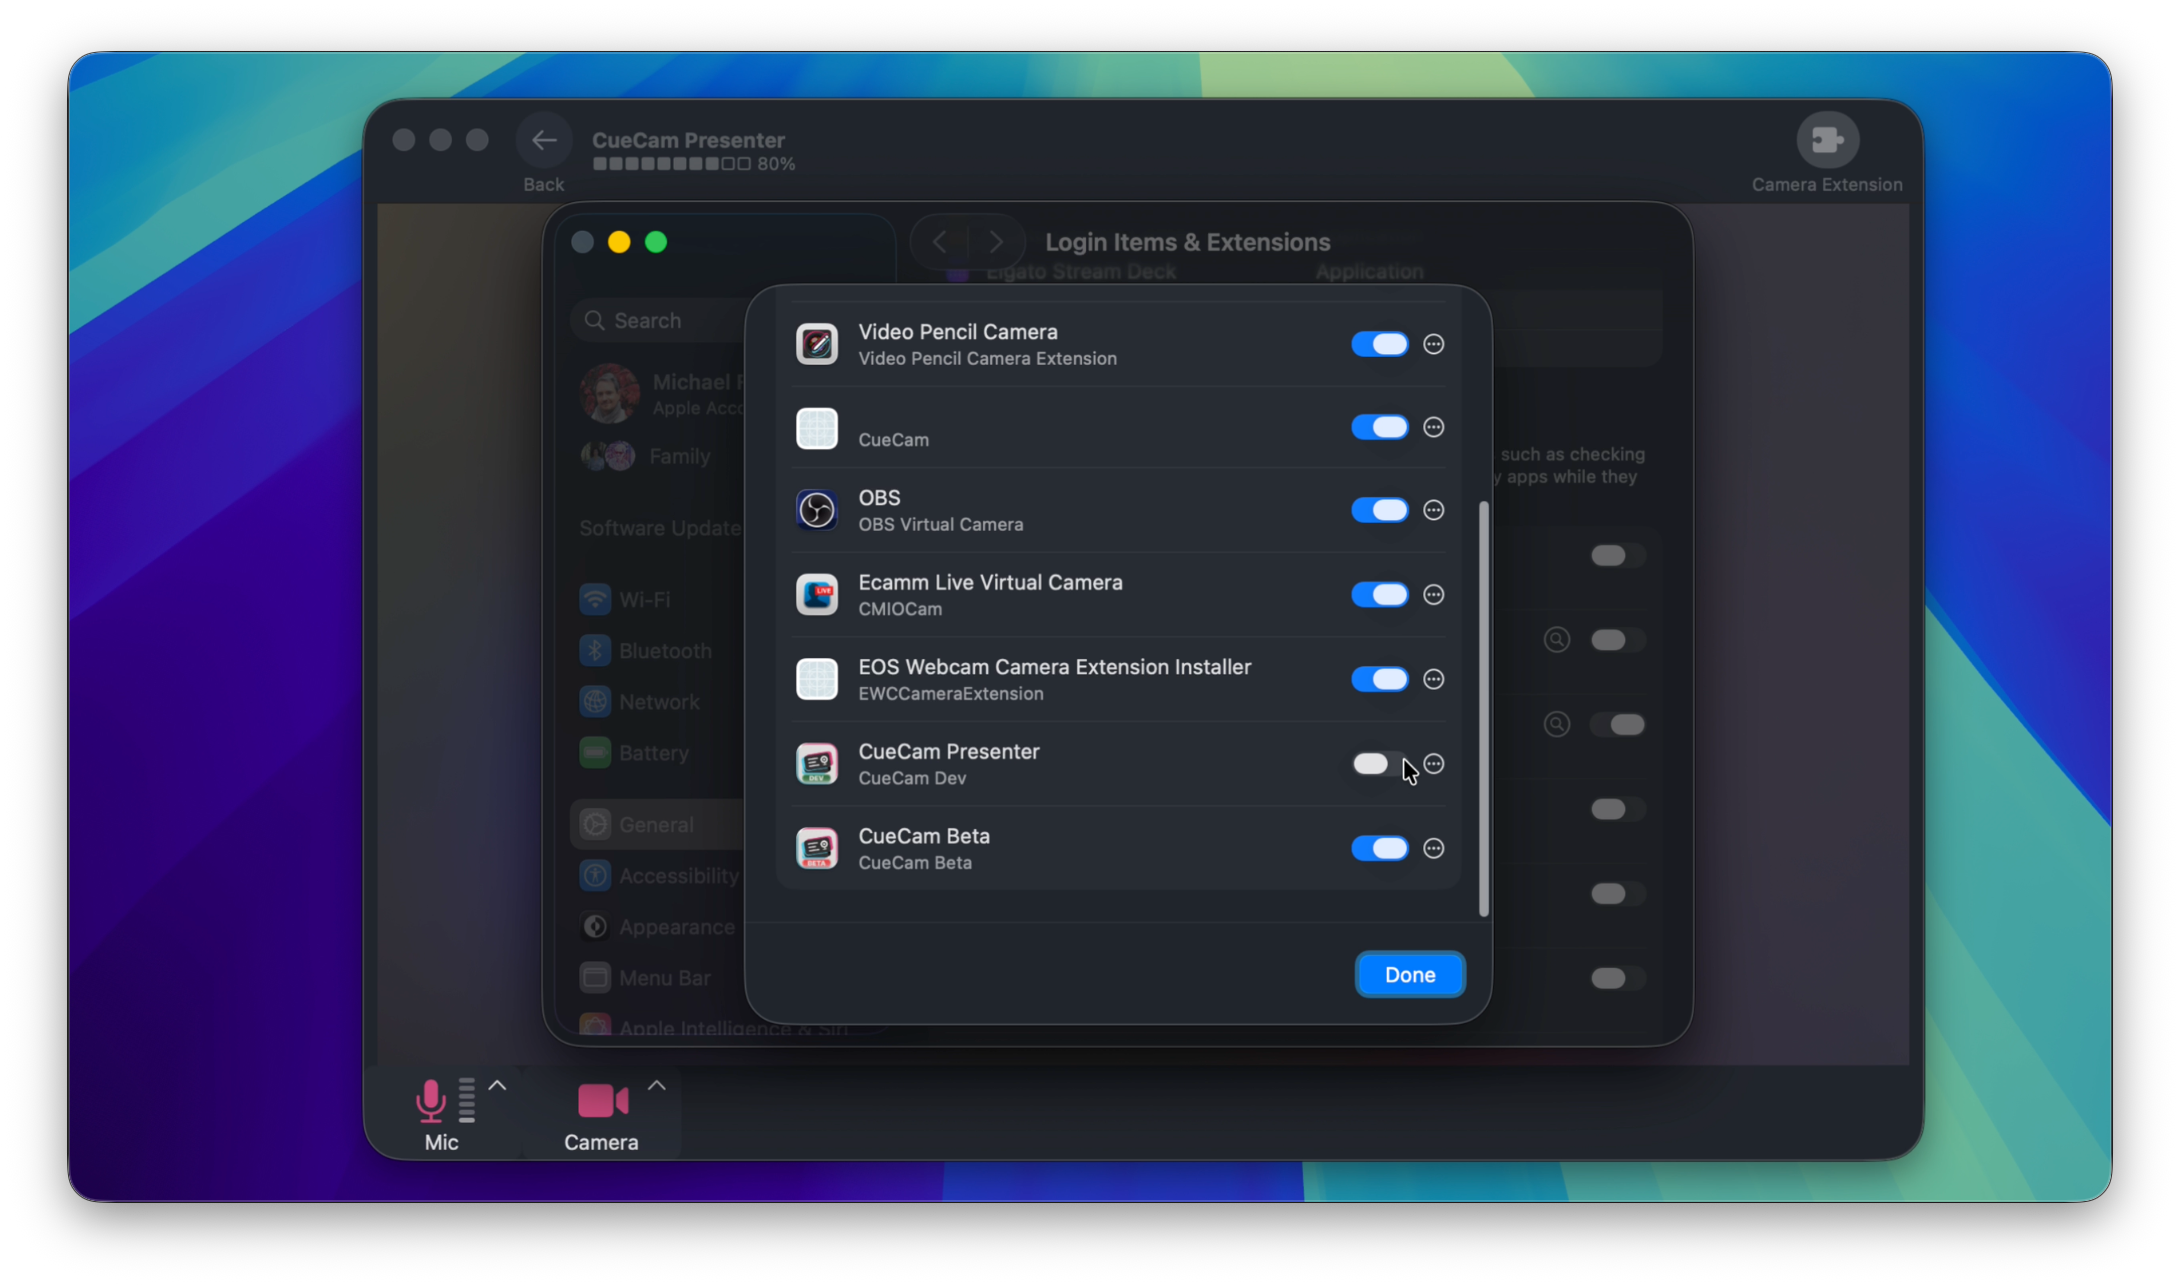Open the Camera Extension toolbar icon

1827,140
